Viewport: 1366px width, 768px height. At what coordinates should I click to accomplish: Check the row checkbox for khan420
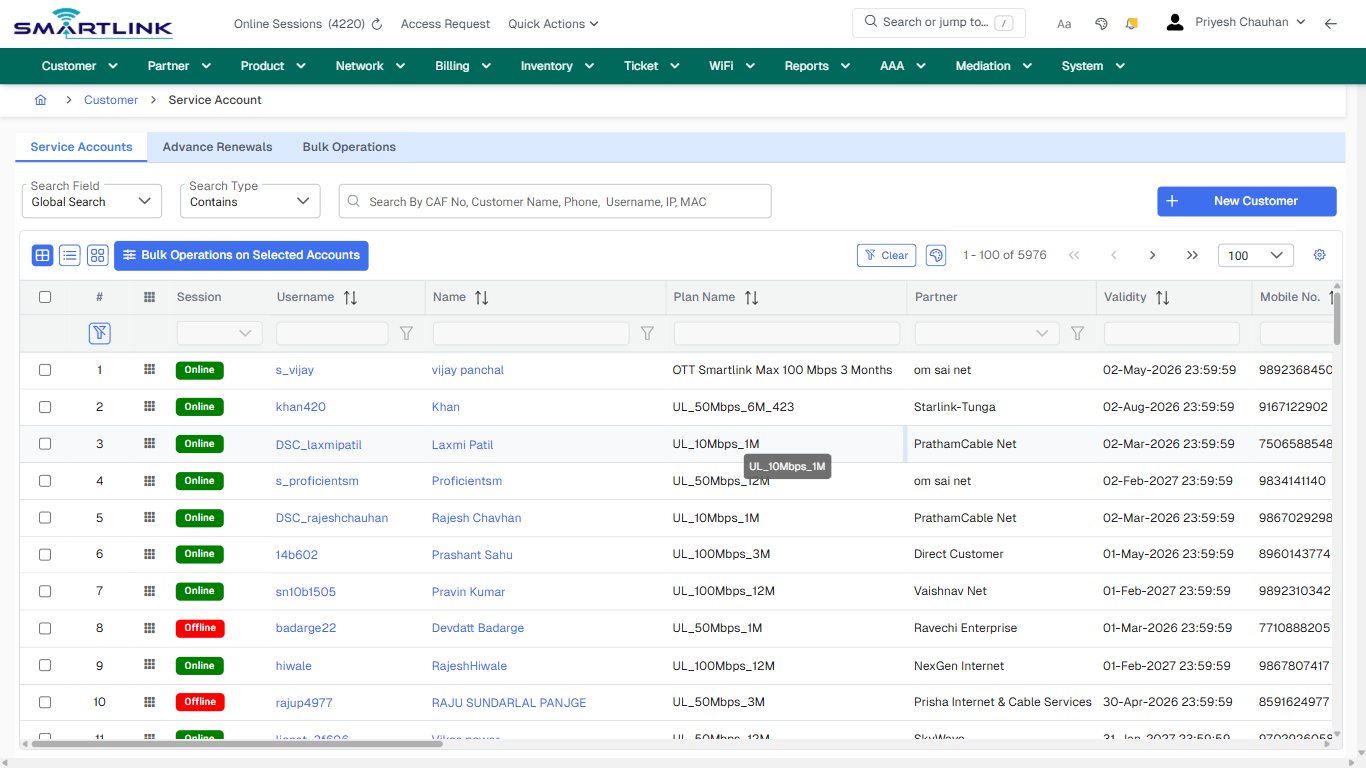pyautogui.click(x=44, y=406)
